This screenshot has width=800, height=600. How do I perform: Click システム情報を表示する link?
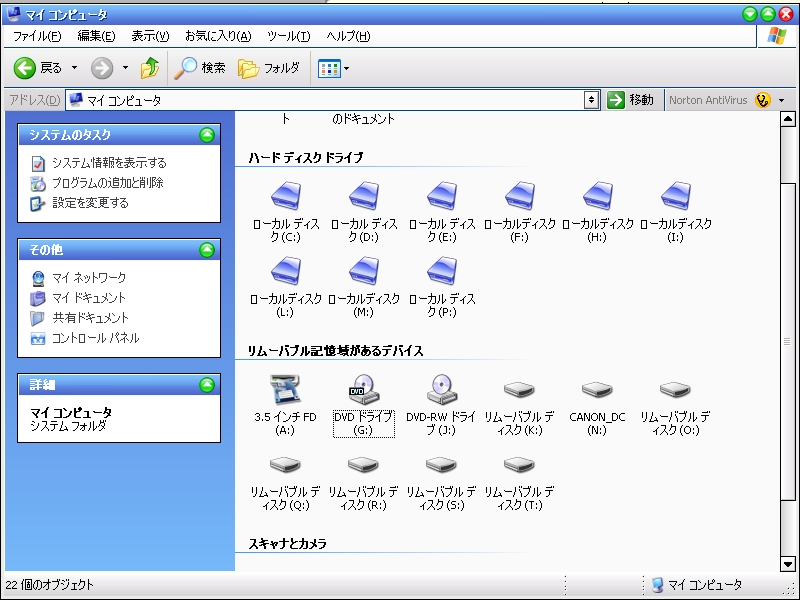click(109, 163)
